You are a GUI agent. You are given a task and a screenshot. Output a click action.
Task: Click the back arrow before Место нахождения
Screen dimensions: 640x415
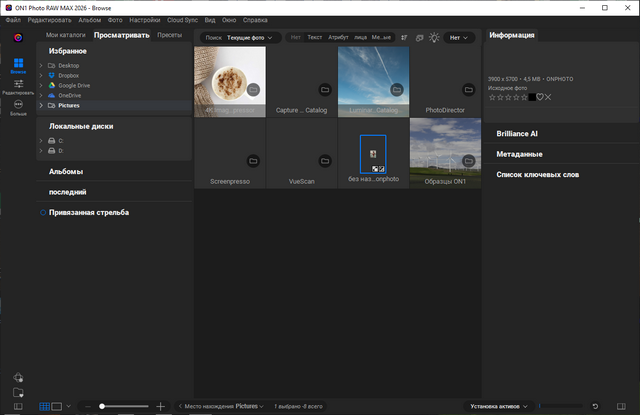(x=180, y=406)
